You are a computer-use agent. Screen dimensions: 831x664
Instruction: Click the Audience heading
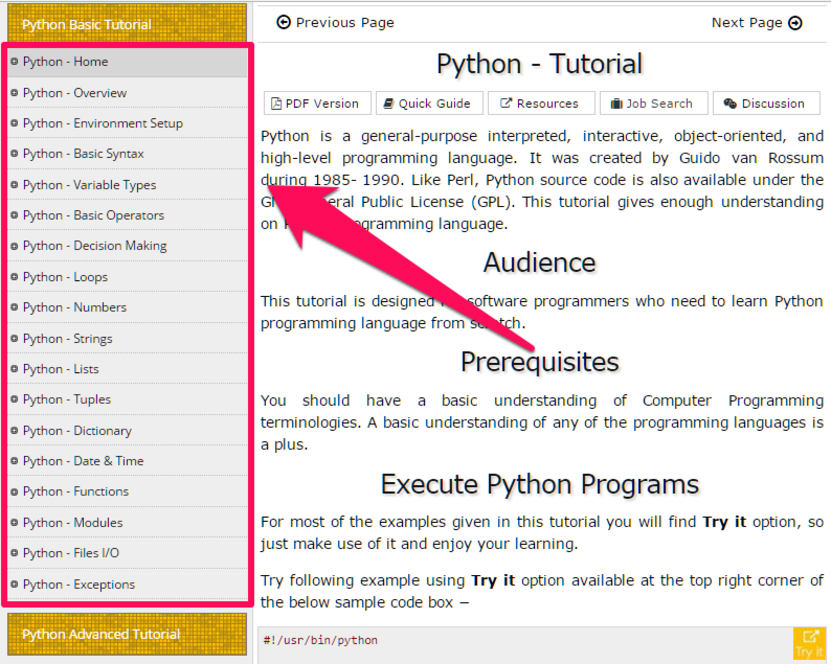pyautogui.click(x=540, y=263)
